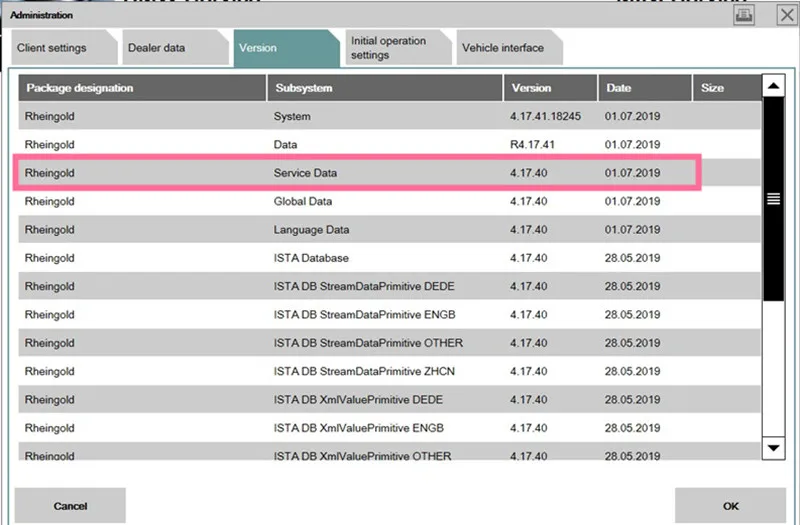This screenshot has height=525, width=800.
Task: Select the Data subsystem cell
Action: [285, 144]
